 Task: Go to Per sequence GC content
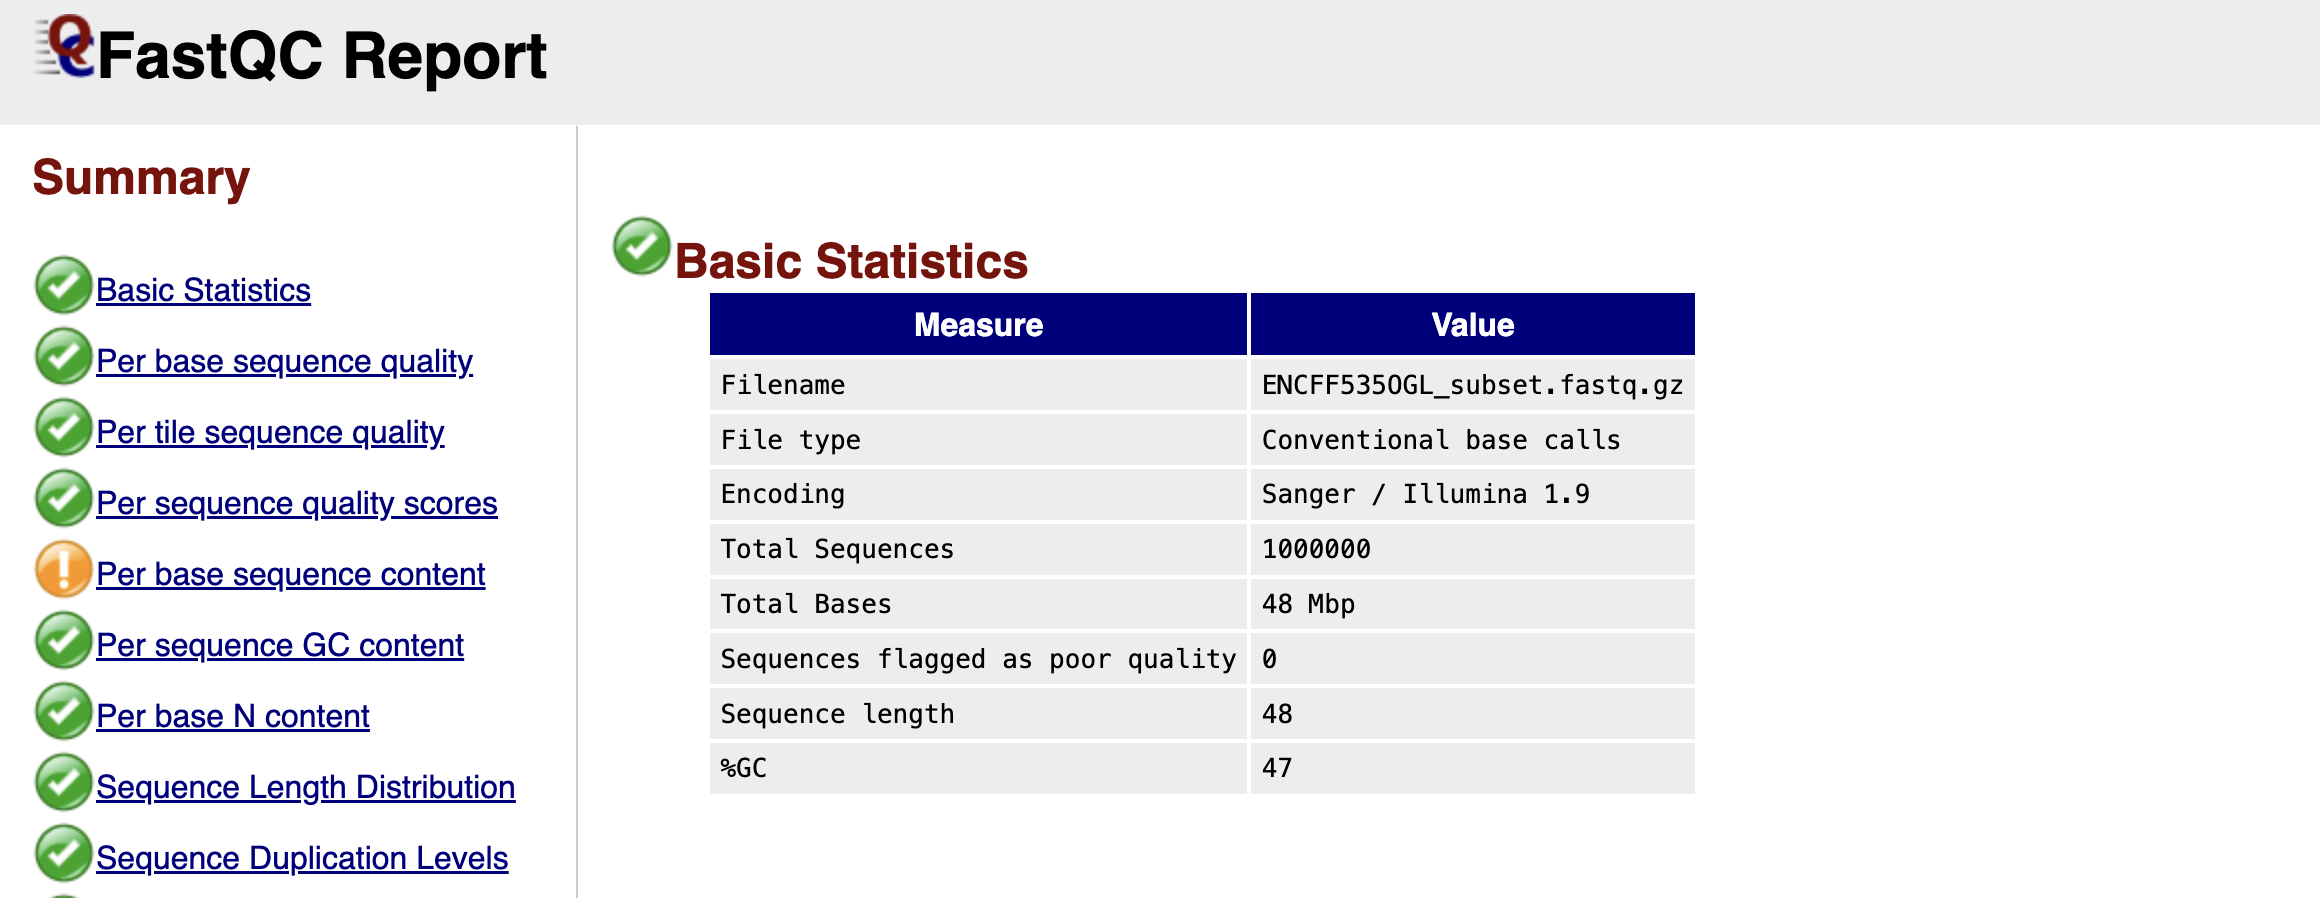[280, 645]
